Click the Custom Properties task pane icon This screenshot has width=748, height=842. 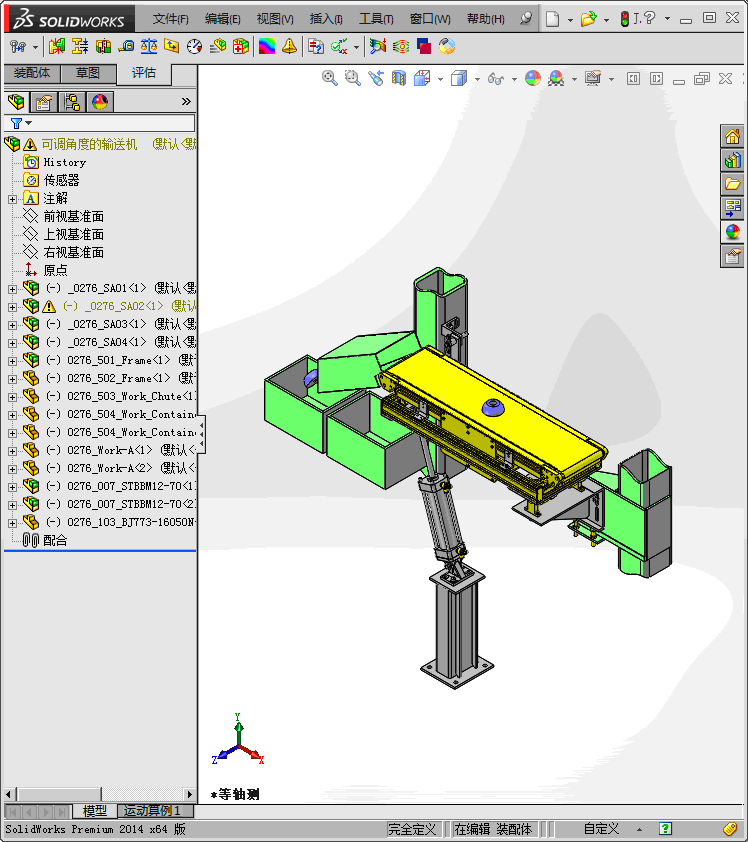pyautogui.click(x=732, y=256)
